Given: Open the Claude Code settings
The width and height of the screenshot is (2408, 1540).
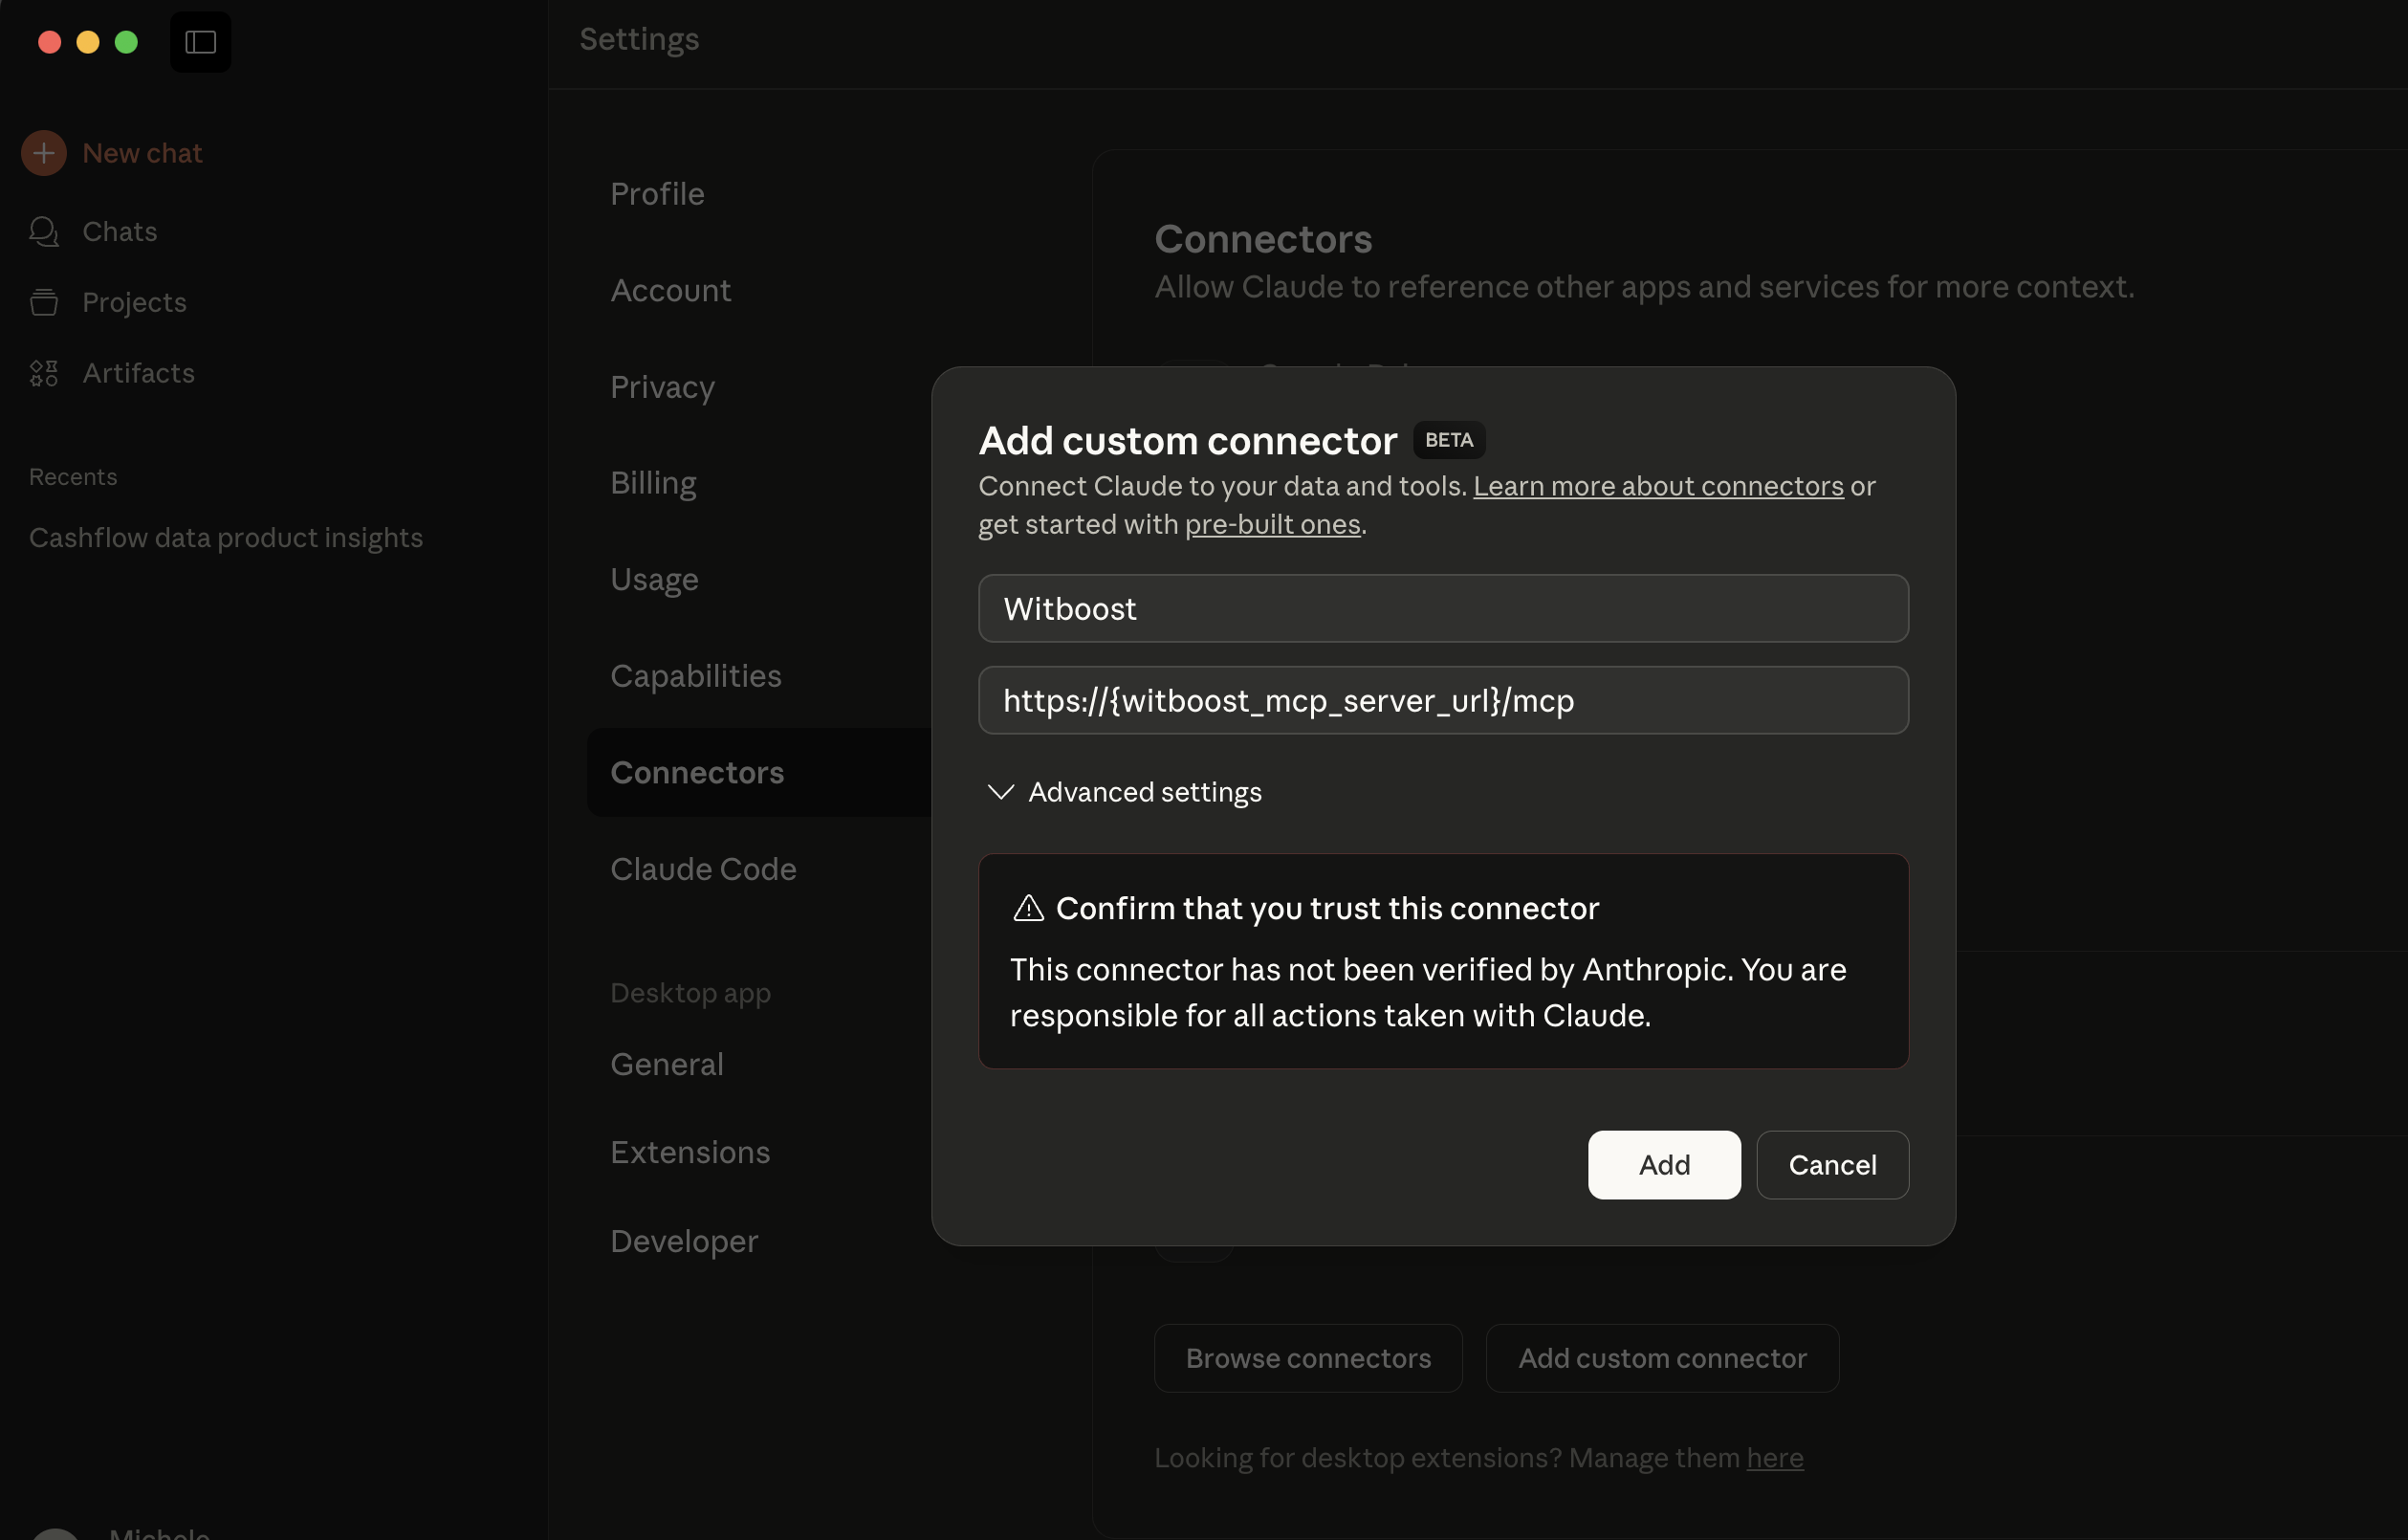Looking at the screenshot, I should 703,869.
